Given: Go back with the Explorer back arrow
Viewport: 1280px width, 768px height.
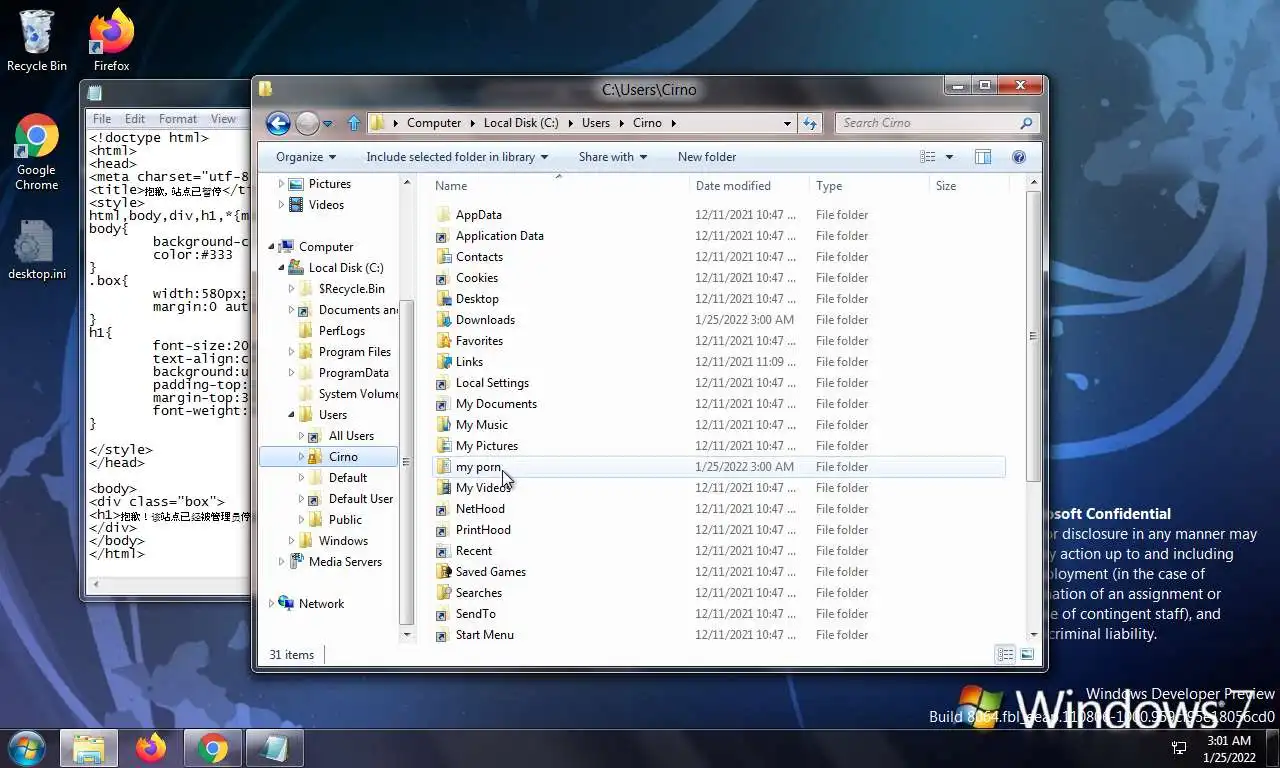Looking at the screenshot, I should coord(278,123).
